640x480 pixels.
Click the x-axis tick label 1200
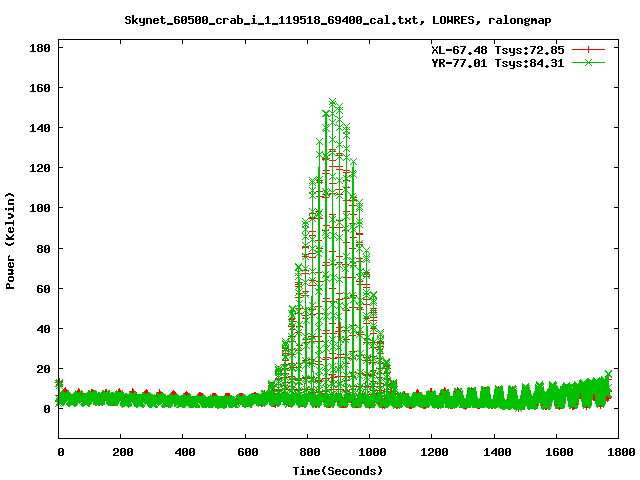[x=434, y=452]
